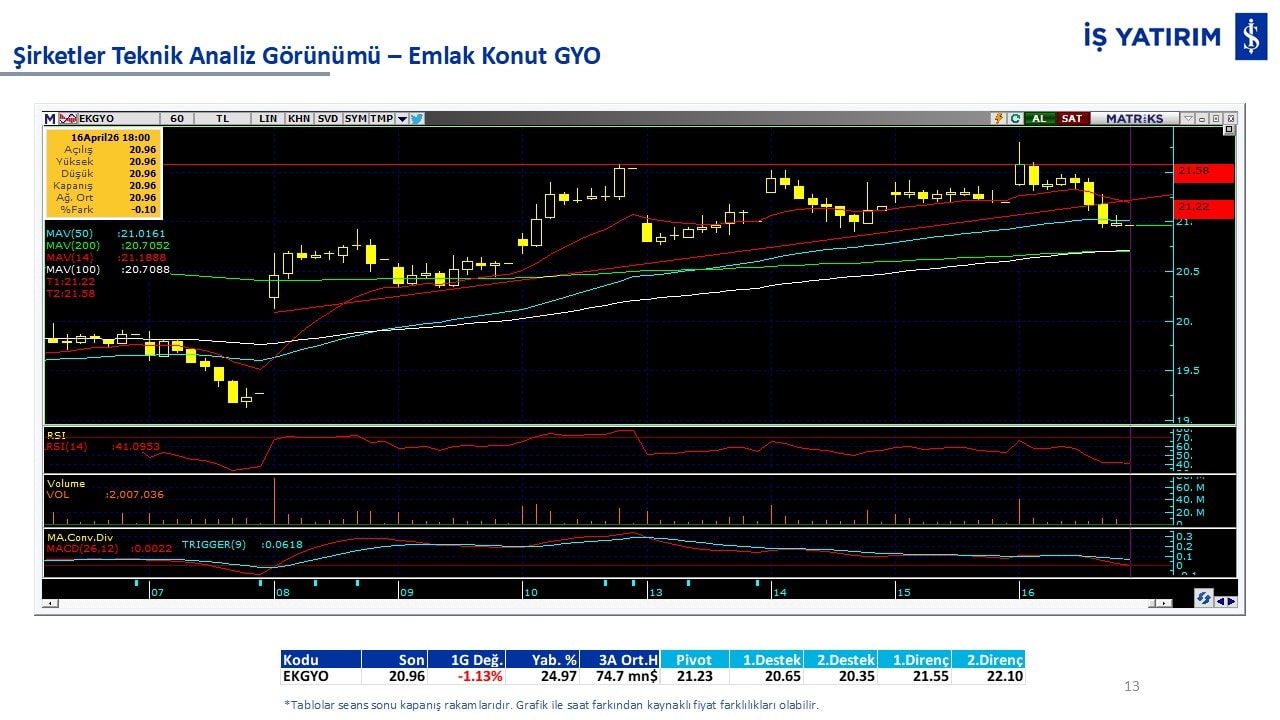Toggle the KHN chart option
This screenshot has height=720, width=1280.
pos(298,118)
